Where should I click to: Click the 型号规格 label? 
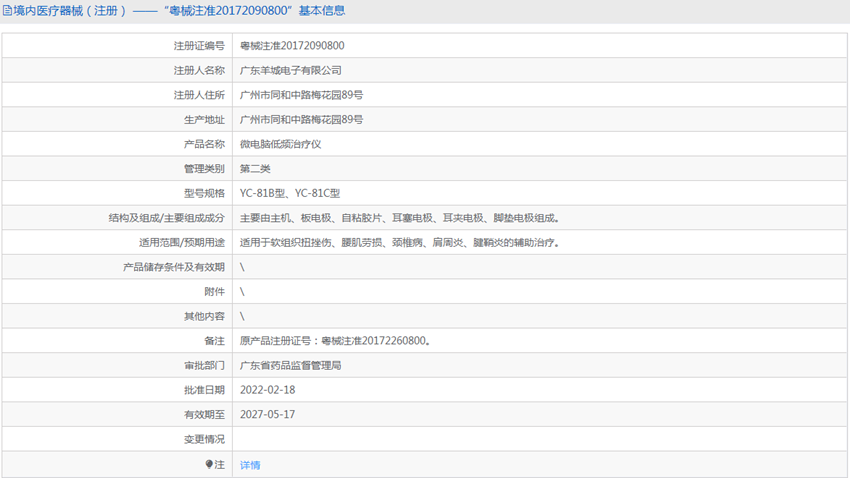point(204,193)
